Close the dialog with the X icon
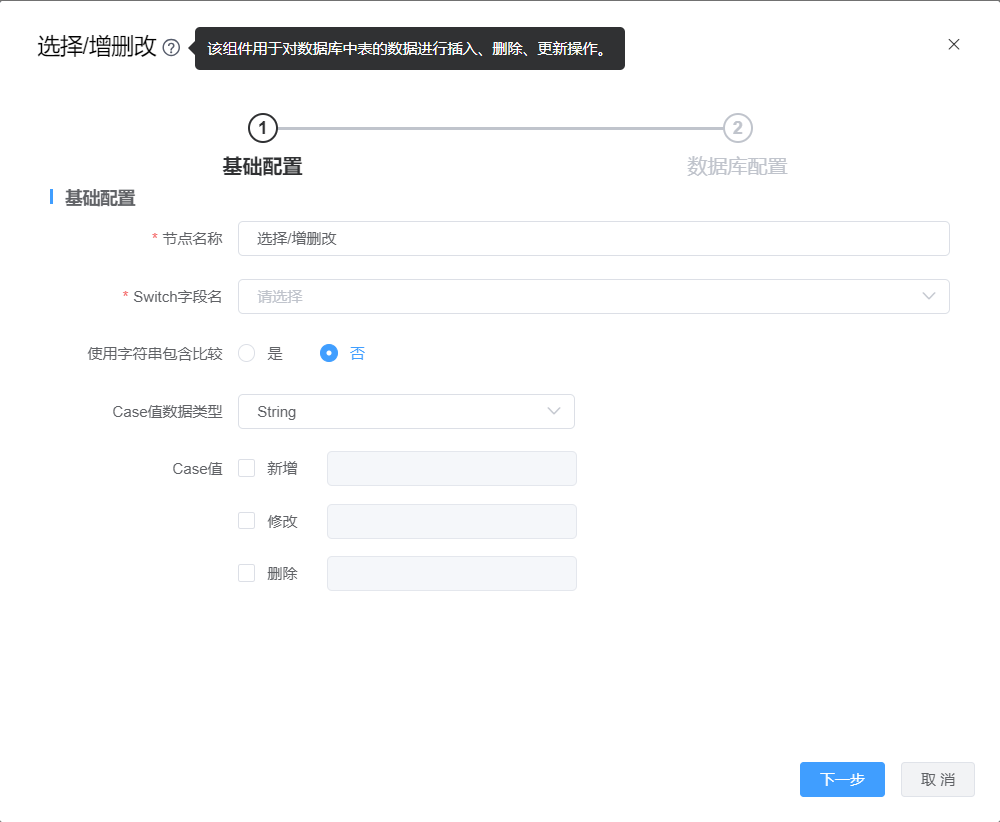The image size is (1000, 822). click(x=953, y=44)
